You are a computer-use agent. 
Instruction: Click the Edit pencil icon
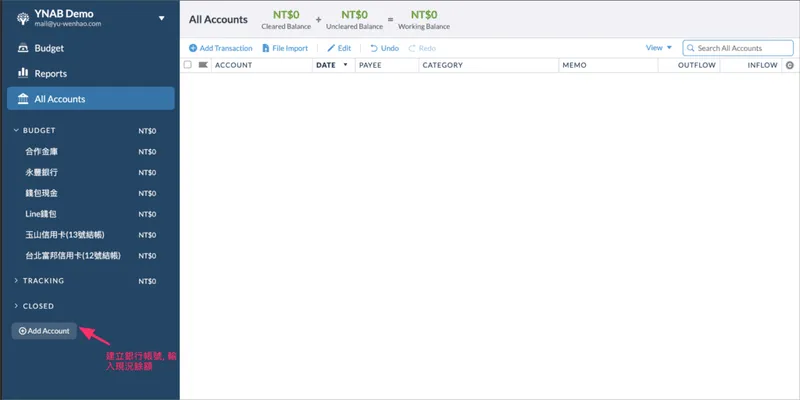(x=331, y=48)
